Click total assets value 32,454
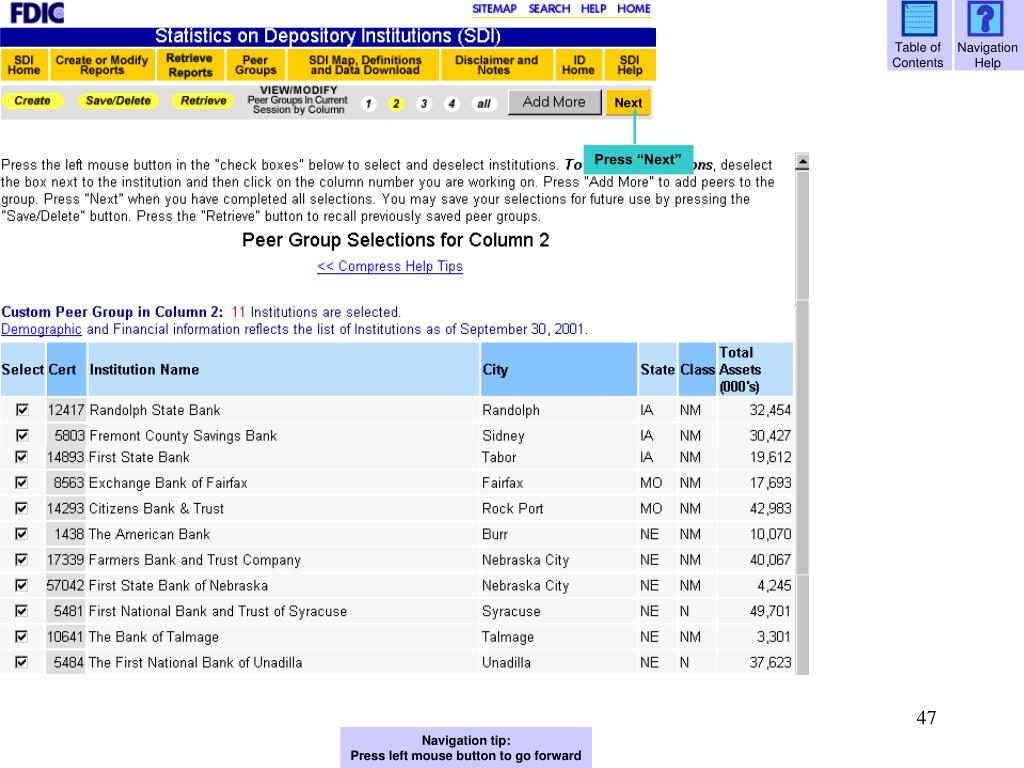This screenshot has width=1024, height=768. (x=770, y=410)
